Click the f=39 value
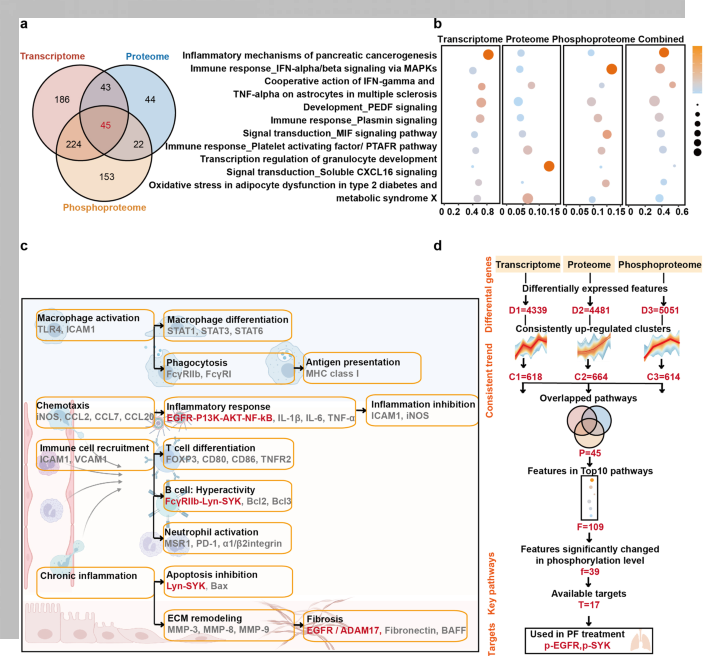The height and width of the screenshot is (656, 705). coord(589,571)
